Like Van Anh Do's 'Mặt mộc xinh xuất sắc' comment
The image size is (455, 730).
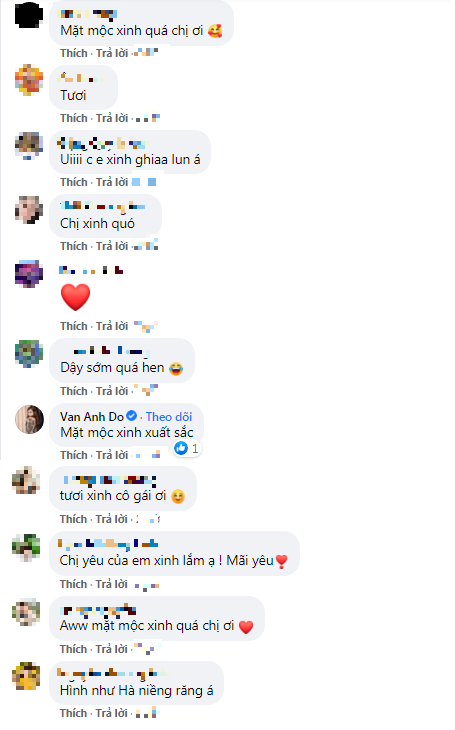point(74,455)
